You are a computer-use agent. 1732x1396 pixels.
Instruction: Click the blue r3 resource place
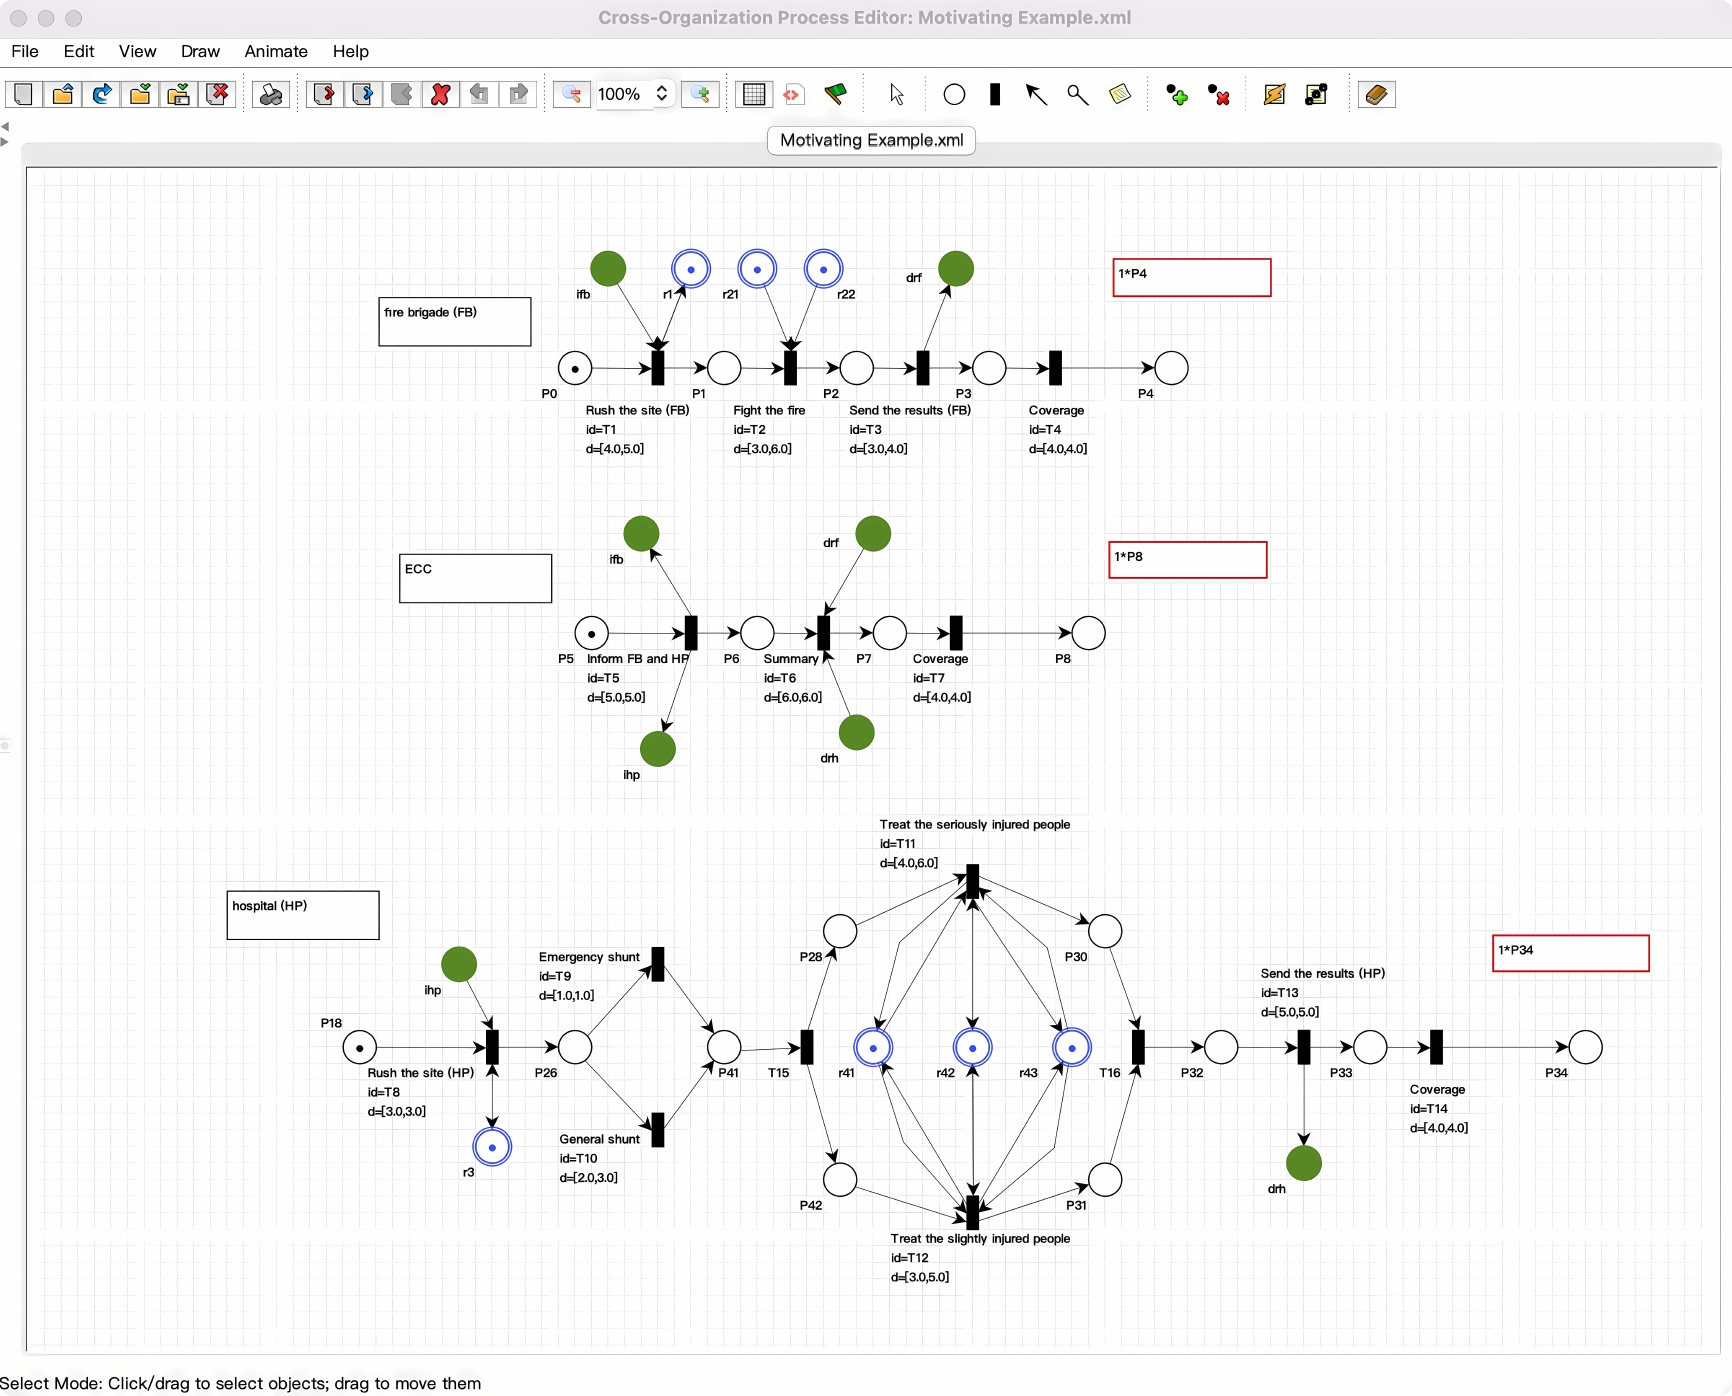tap(492, 1147)
